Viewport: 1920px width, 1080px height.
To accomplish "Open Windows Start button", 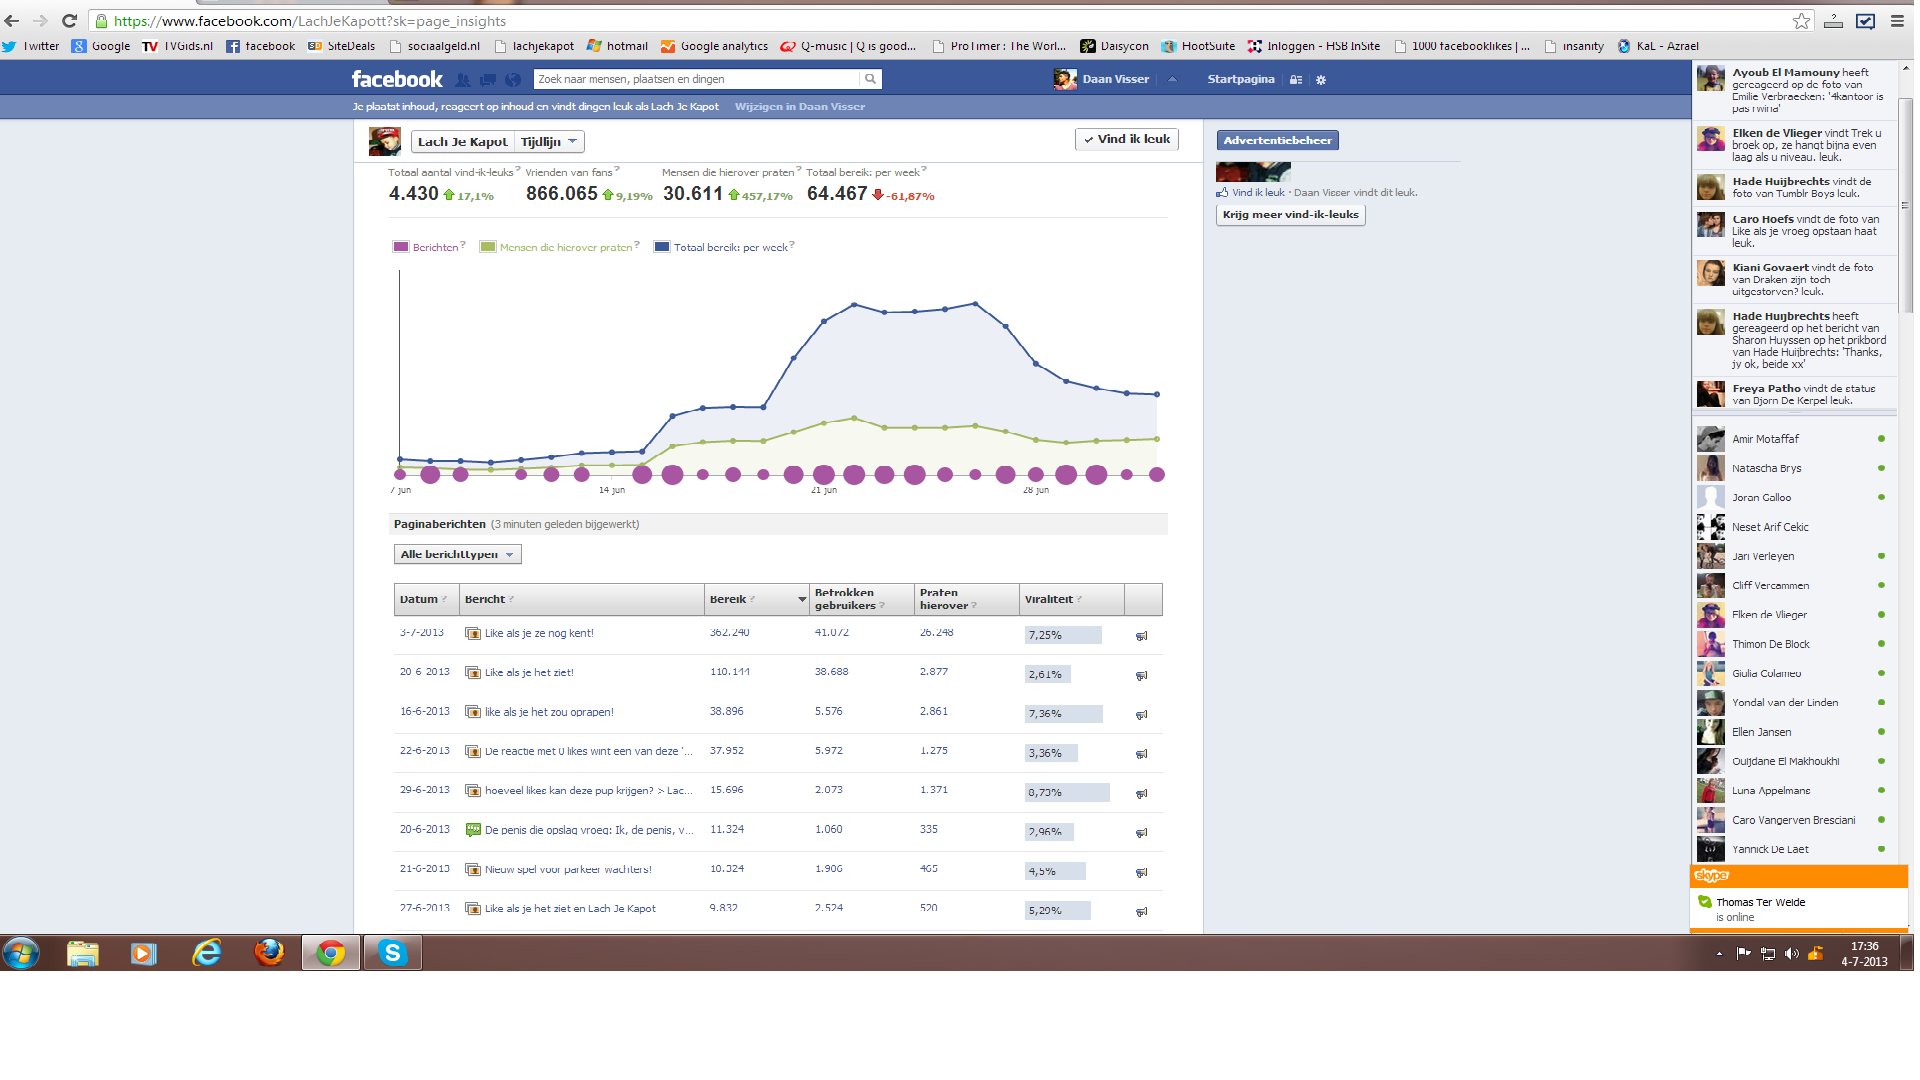I will (21, 953).
